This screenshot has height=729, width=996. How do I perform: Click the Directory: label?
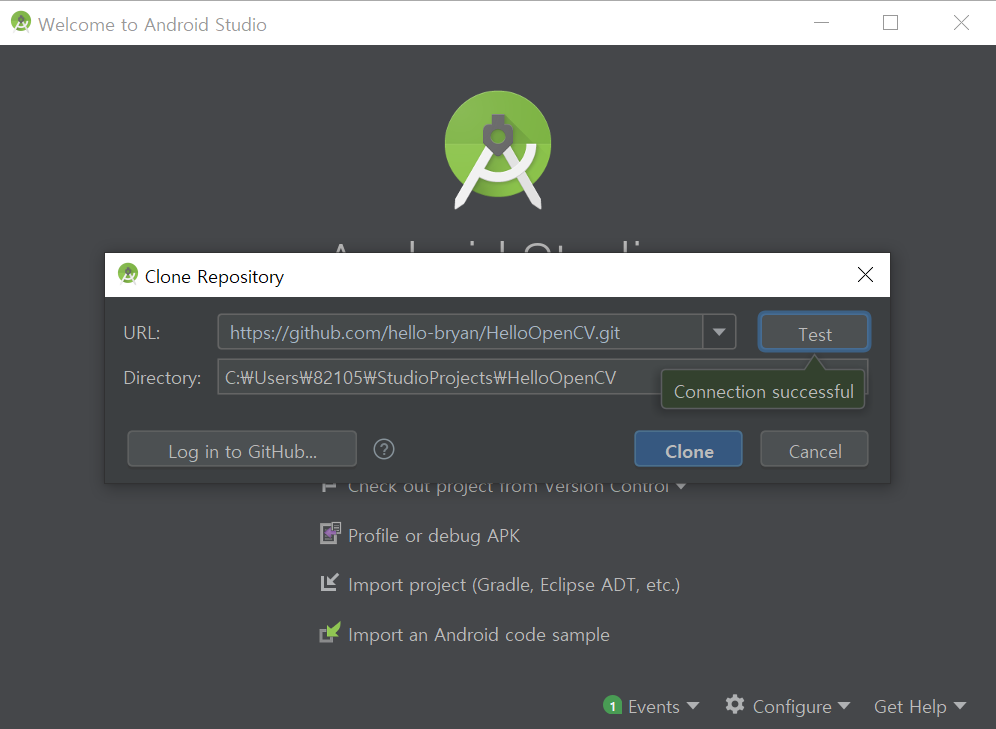coord(162,377)
